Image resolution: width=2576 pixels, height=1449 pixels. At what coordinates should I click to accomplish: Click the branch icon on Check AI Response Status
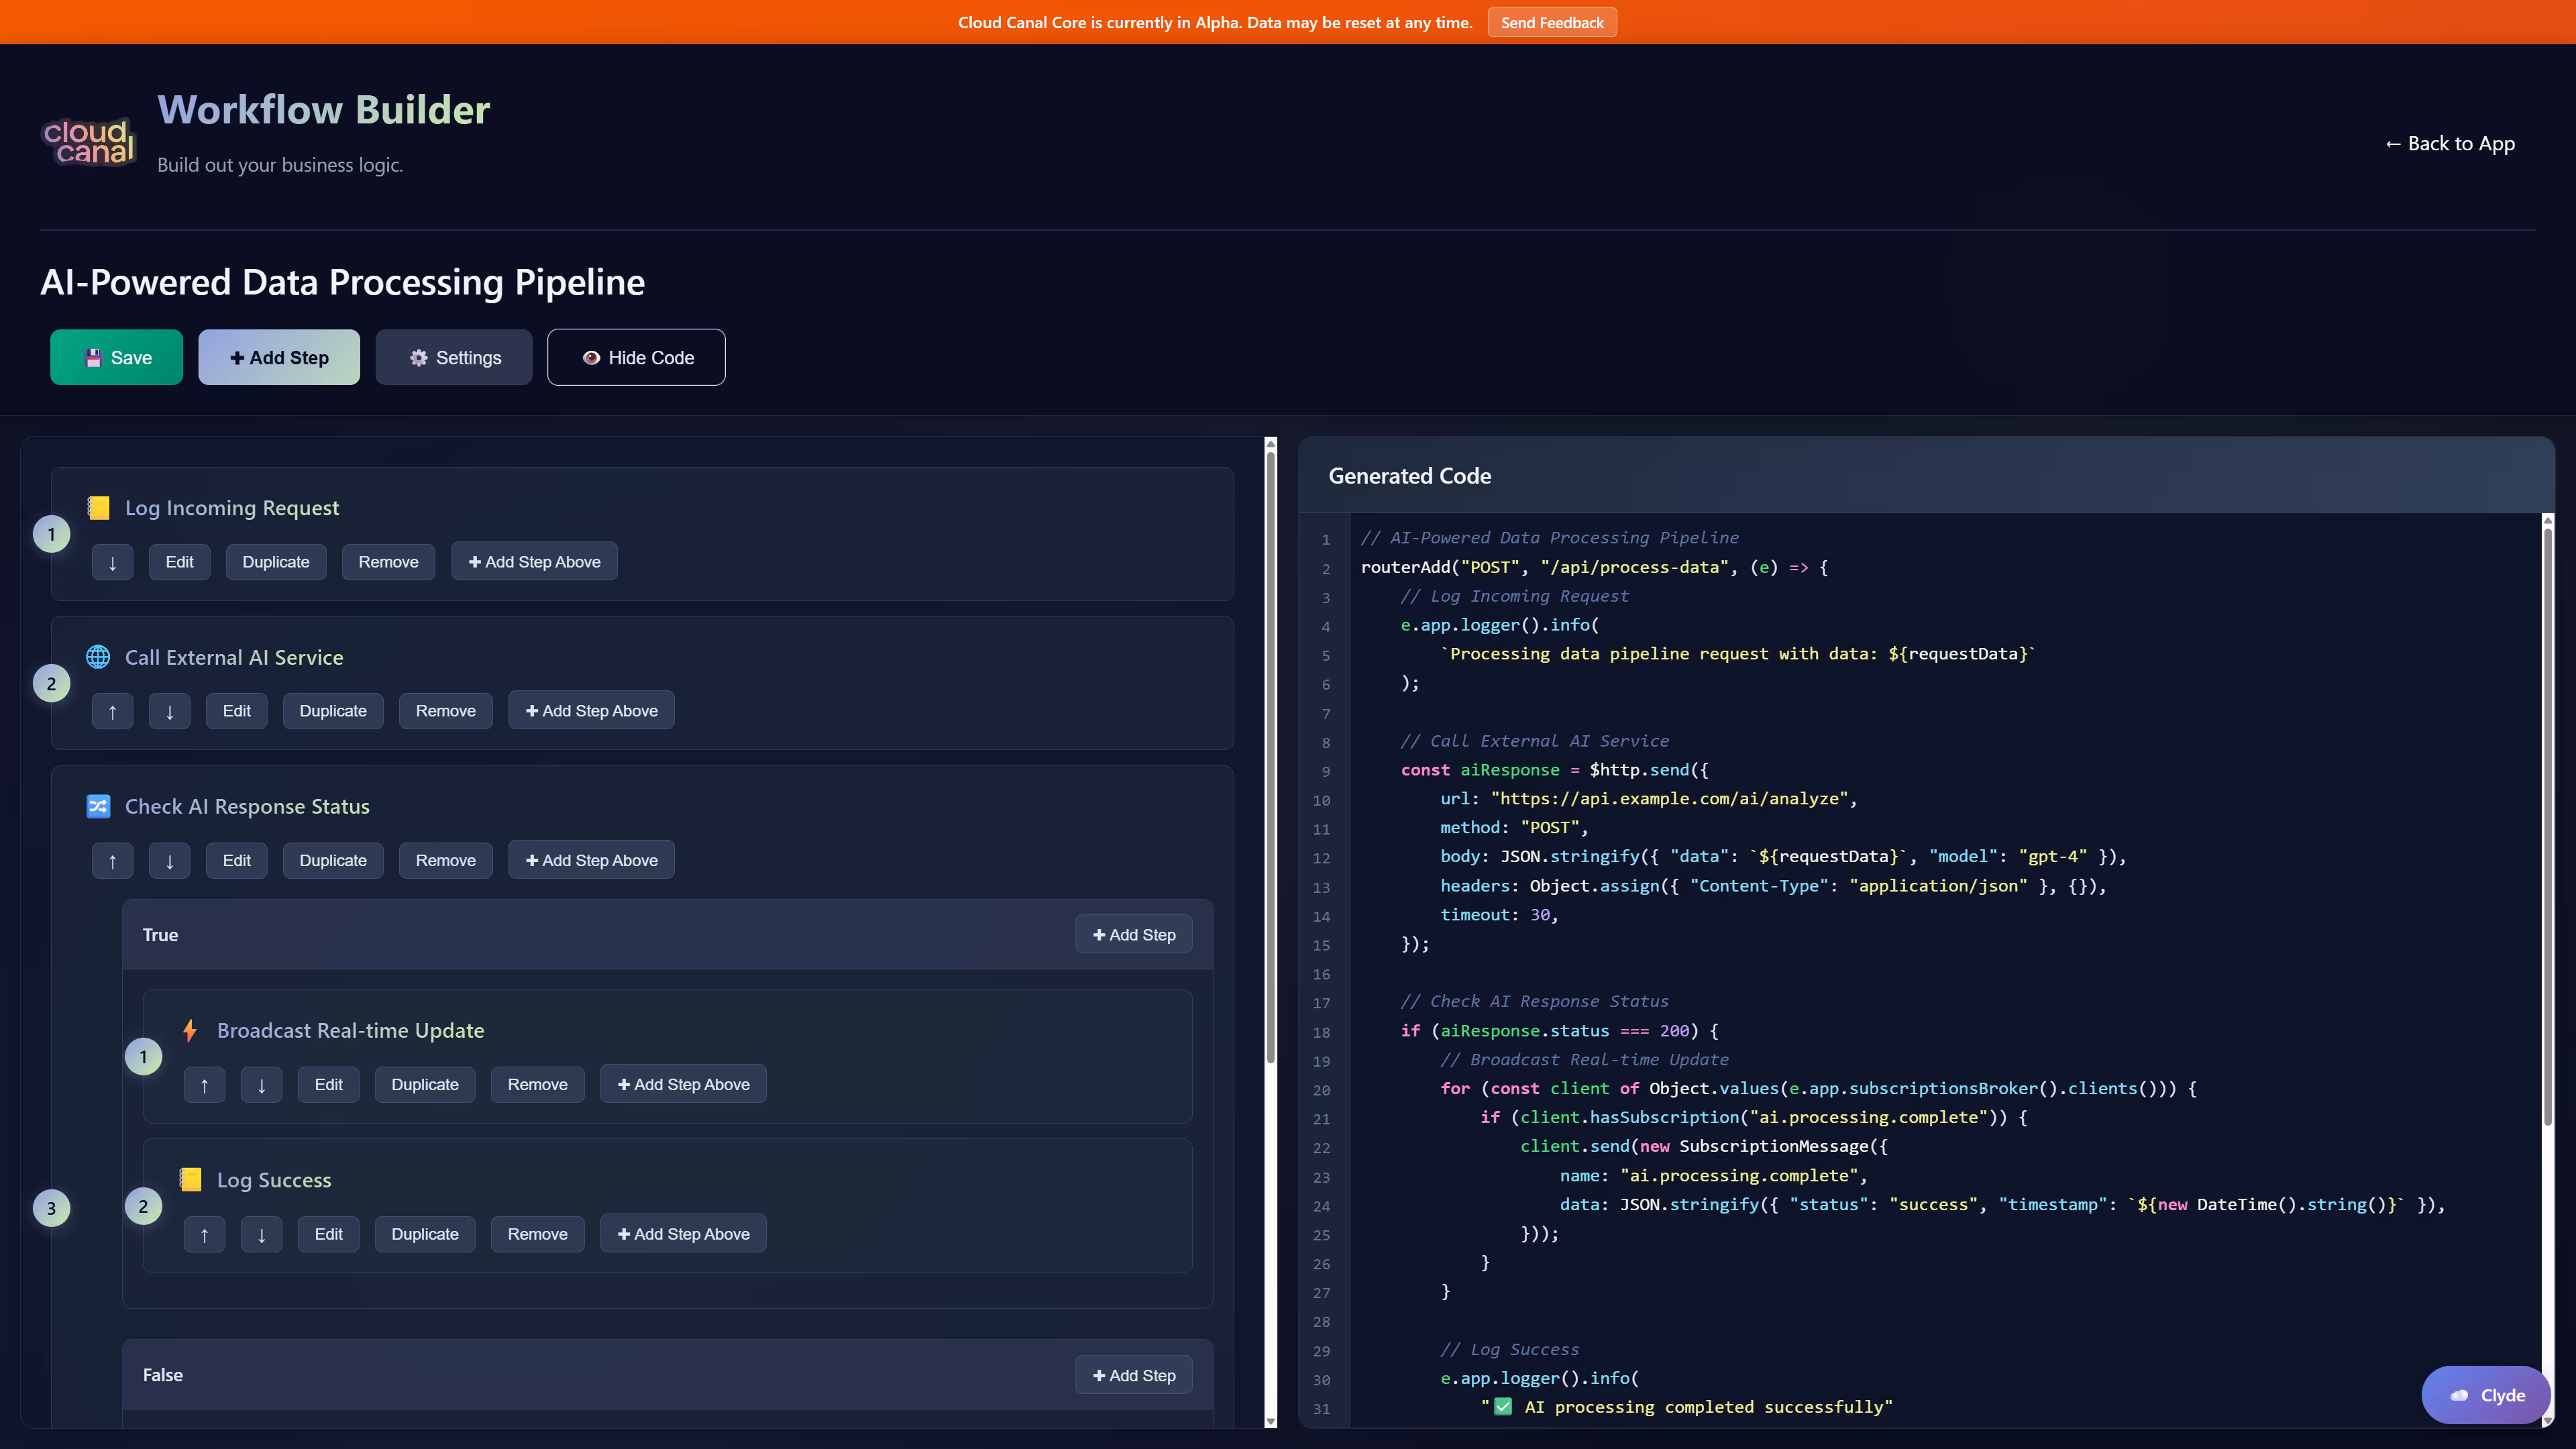(x=98, y=806)
